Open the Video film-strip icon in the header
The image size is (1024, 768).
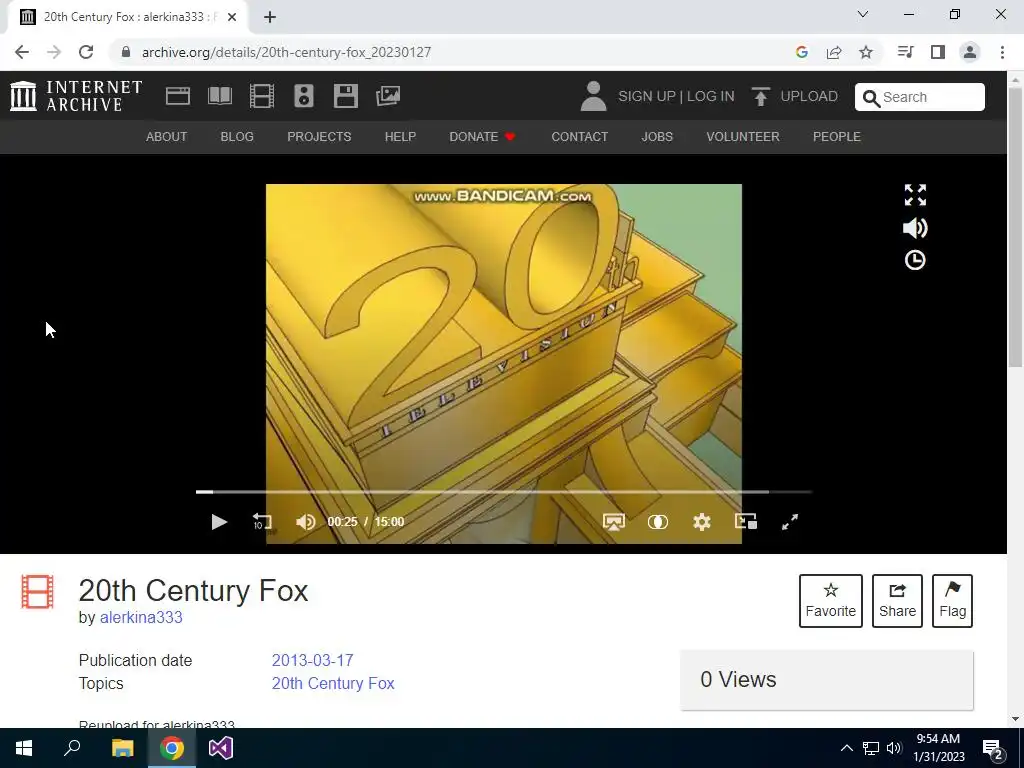pos(262,96)
